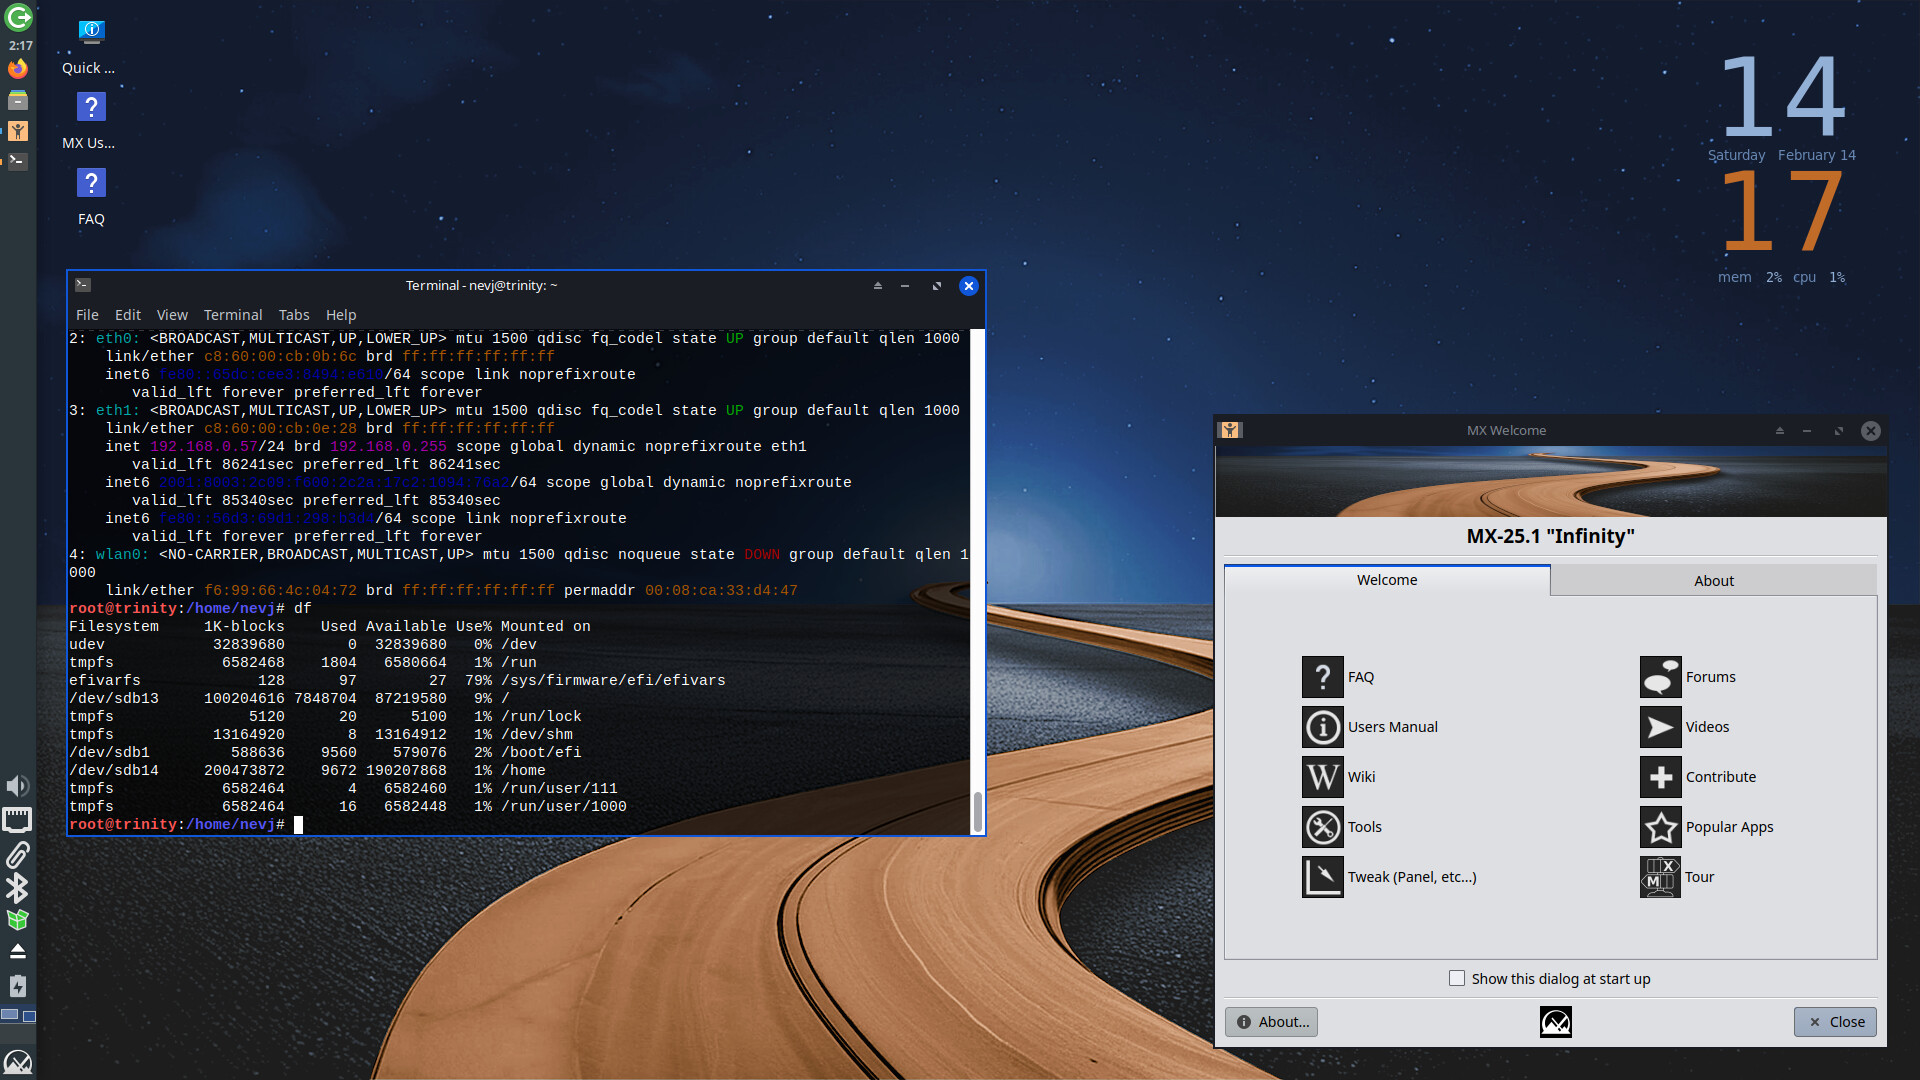Screen dimensions: 1920x1080
Task: Click the Wiki icon
Action: (1322, 777)
